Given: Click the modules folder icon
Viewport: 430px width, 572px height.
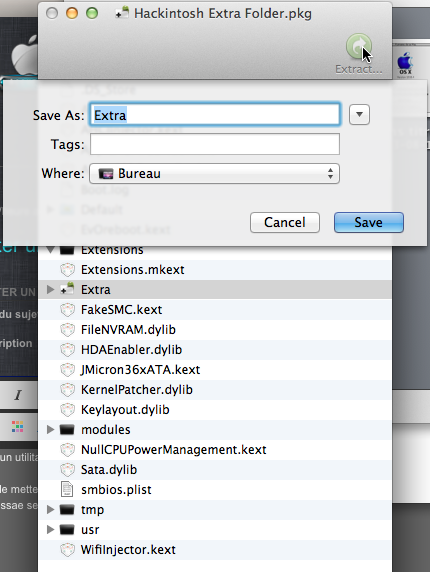Looking at the screenshot, I should (x=67, y=430).
